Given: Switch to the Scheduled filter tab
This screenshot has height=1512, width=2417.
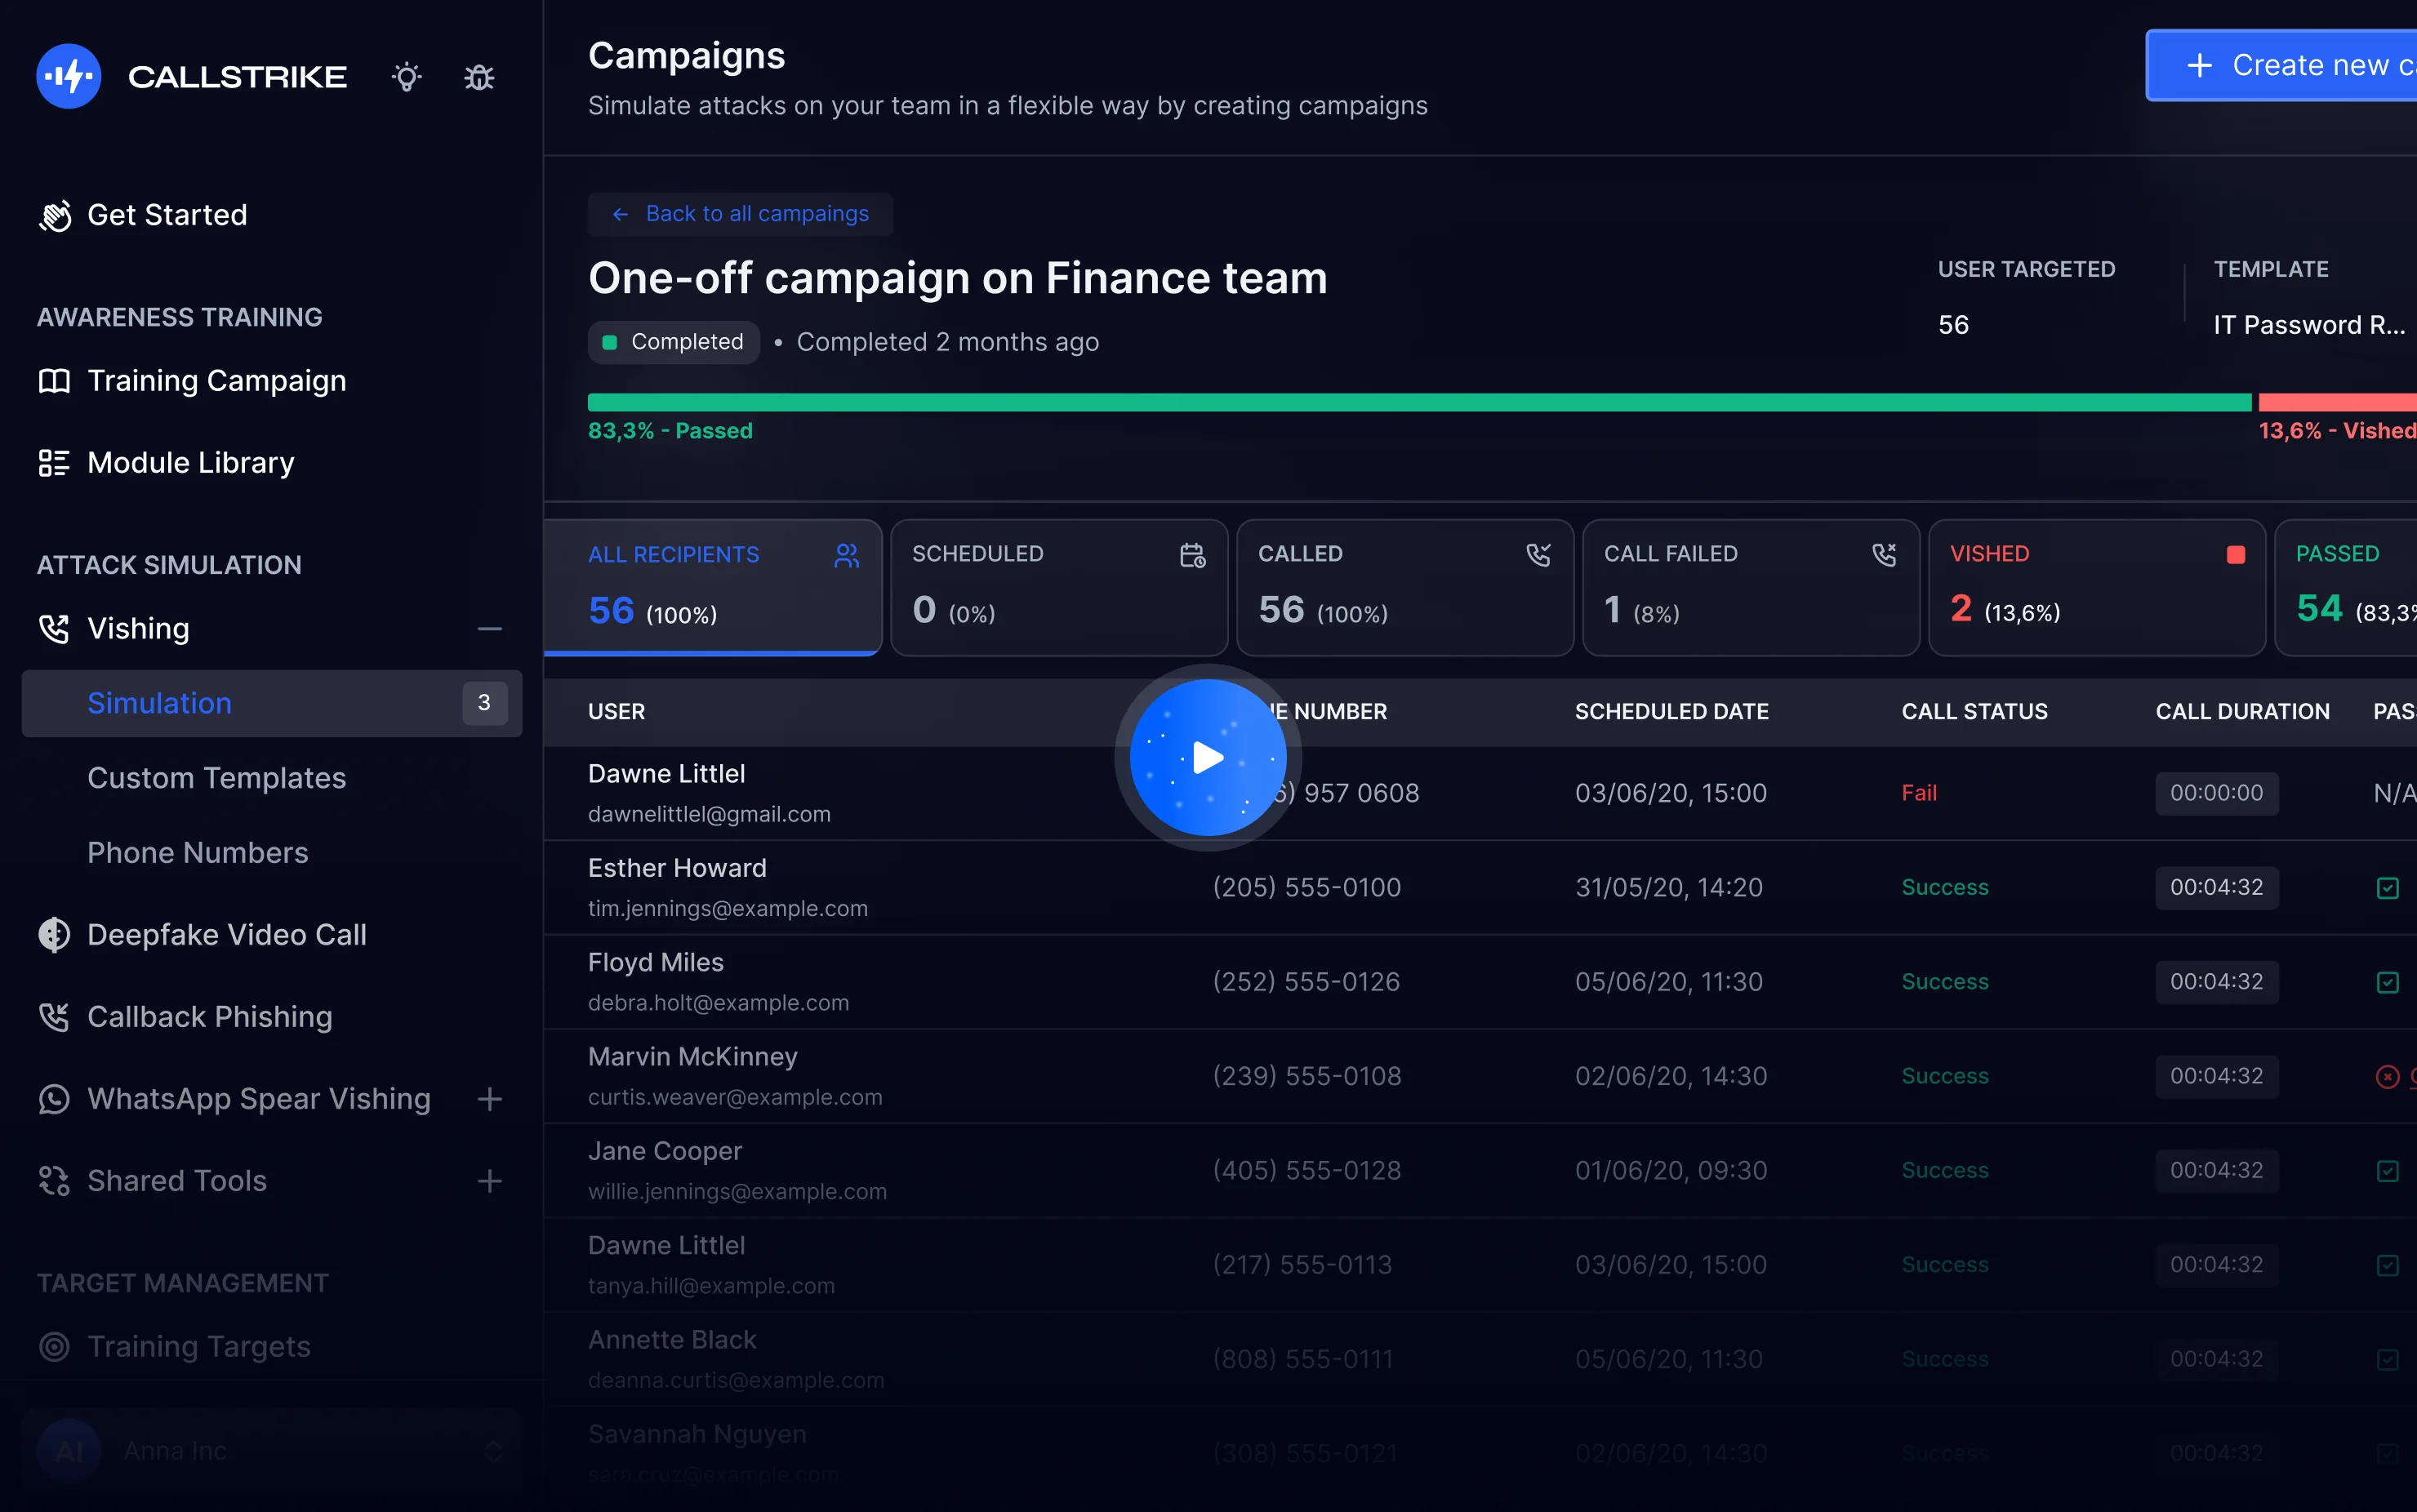Looking at the screenshot, I should tap(1058, 587).
